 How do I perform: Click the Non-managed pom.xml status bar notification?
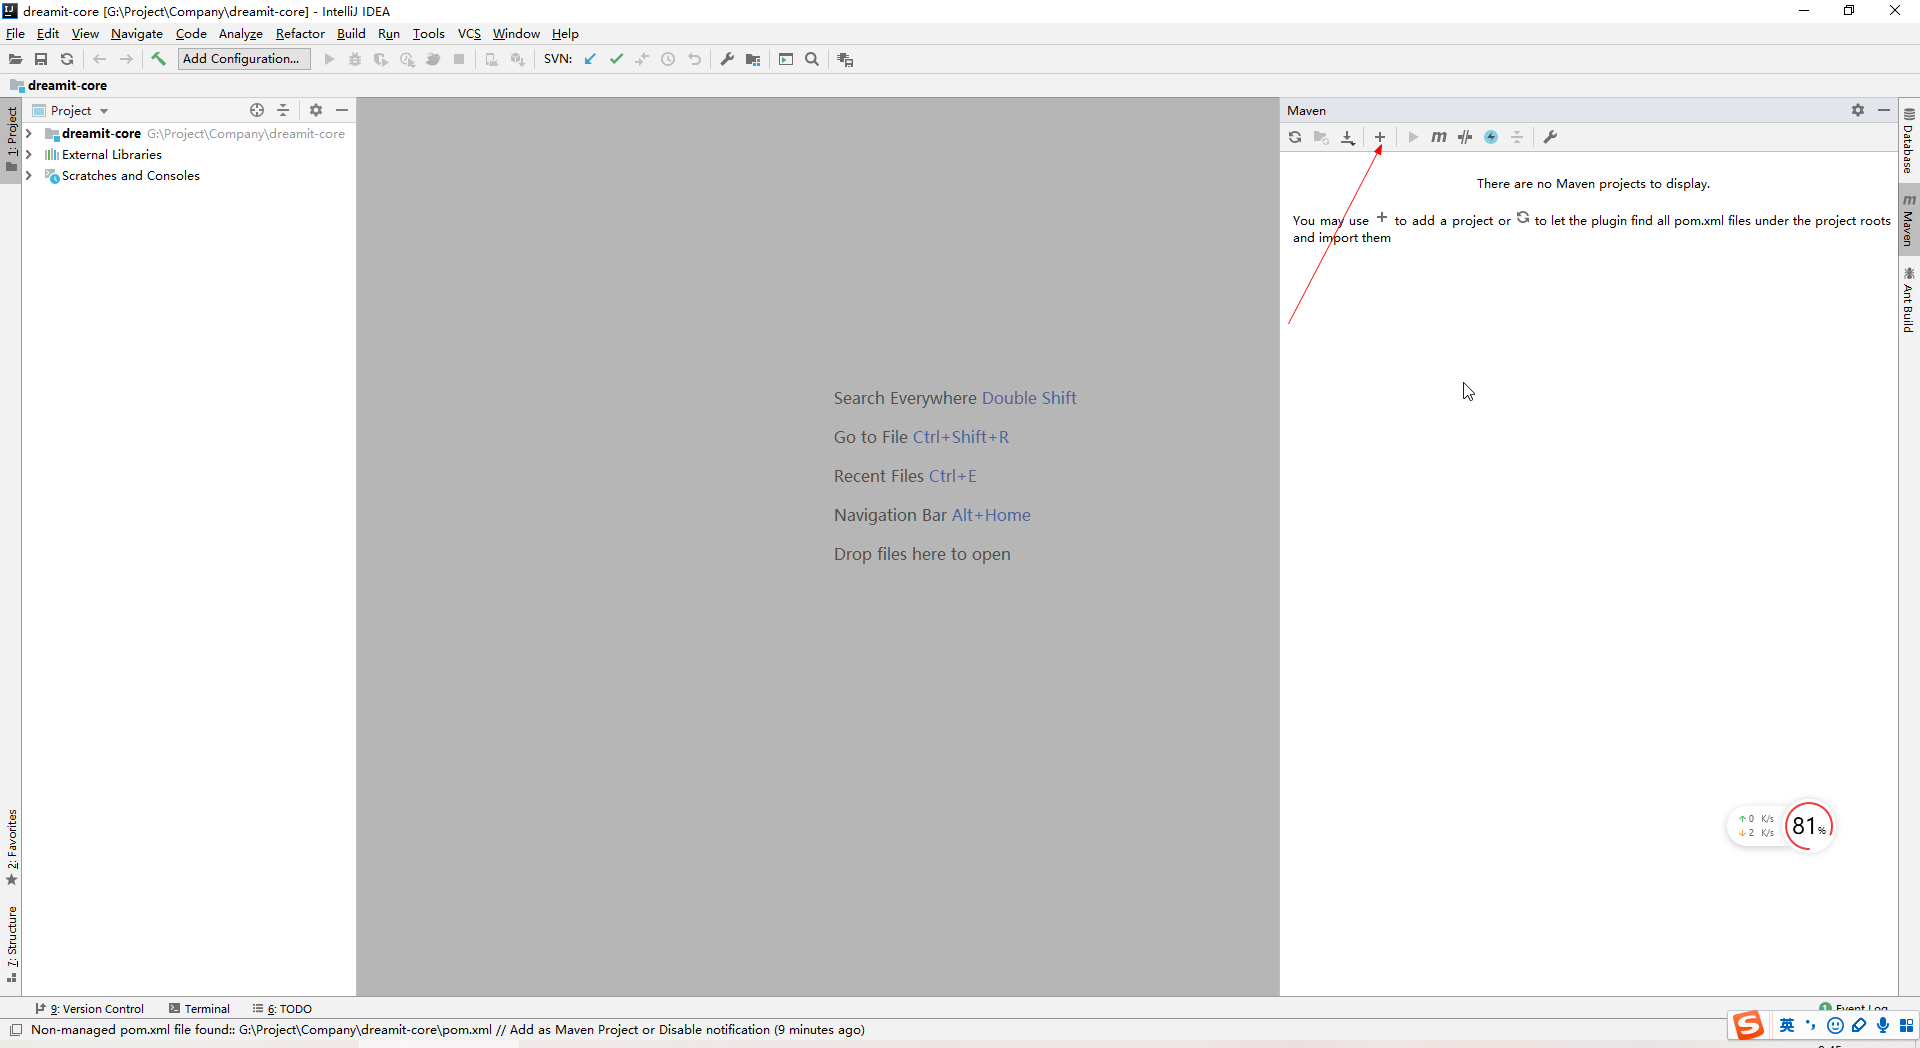tap(447, 1030)
